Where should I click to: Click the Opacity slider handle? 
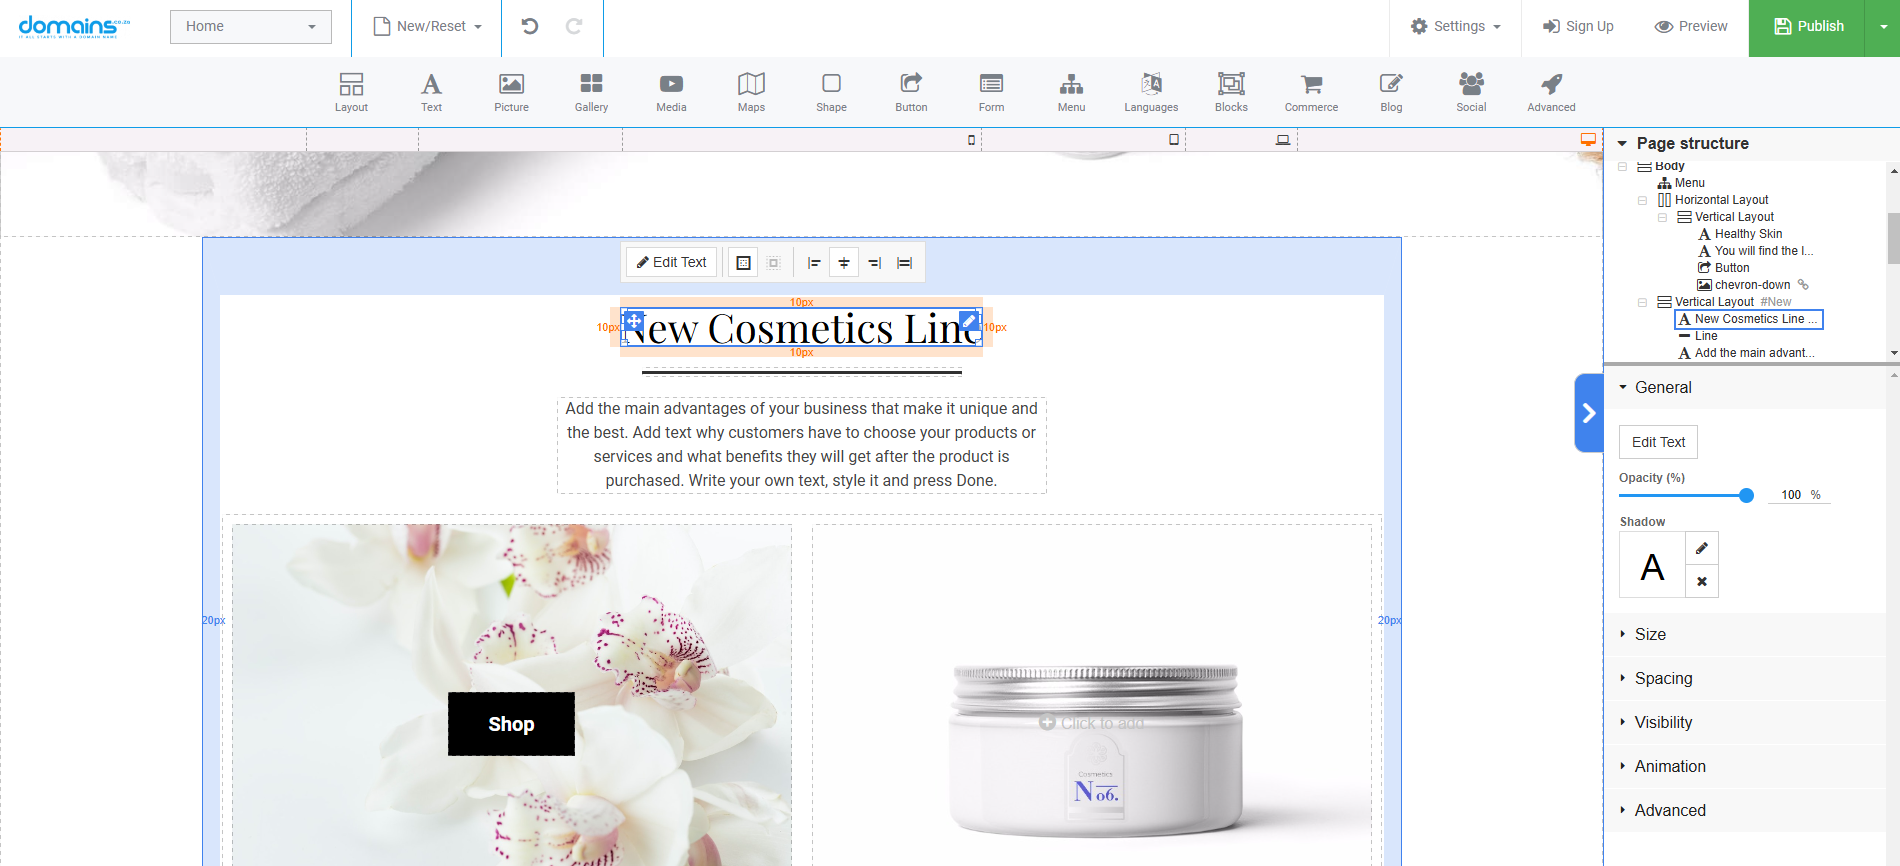pyautogui.click(x=1746, y=495)
